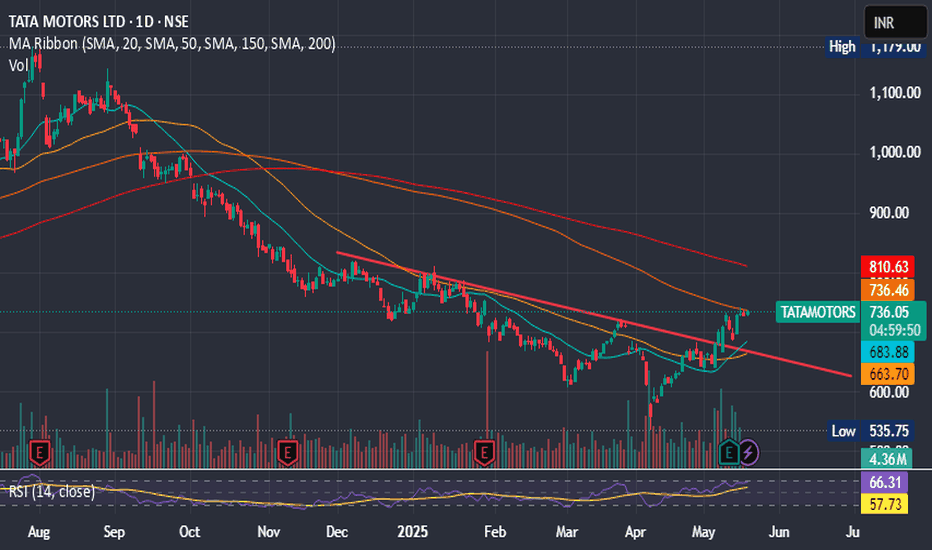Click the November earnings E marker
The image size is (932, 550).
(x=288, y=453)
